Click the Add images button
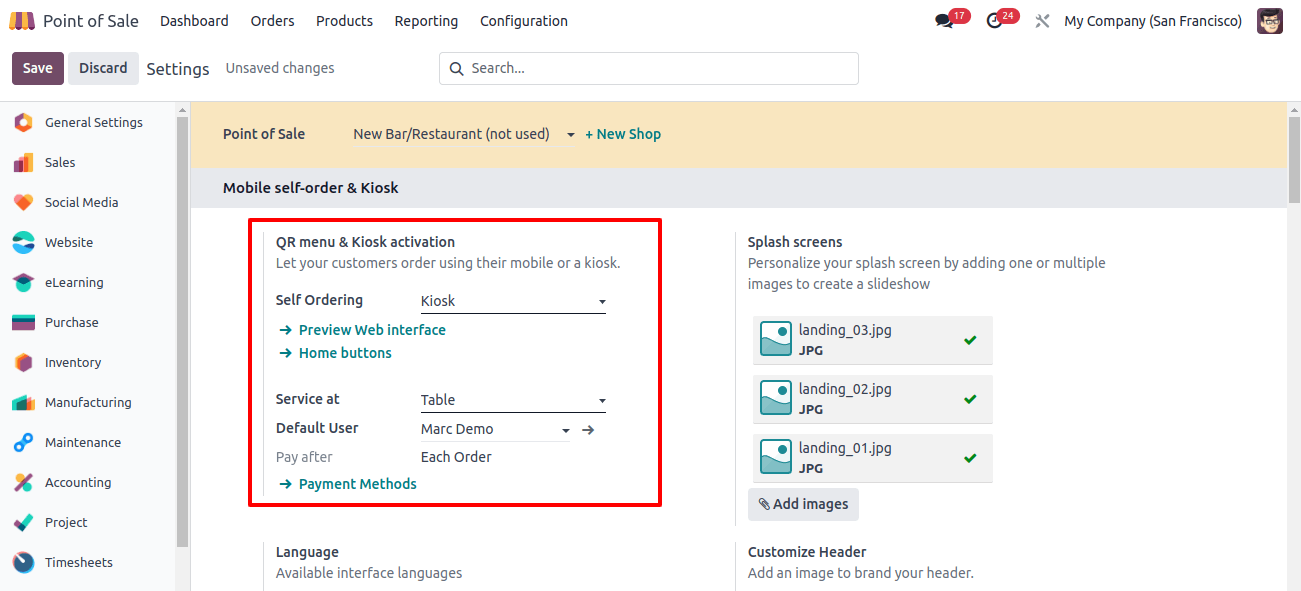The width and height of the screenshot is (1301, 591). point(803,504)
